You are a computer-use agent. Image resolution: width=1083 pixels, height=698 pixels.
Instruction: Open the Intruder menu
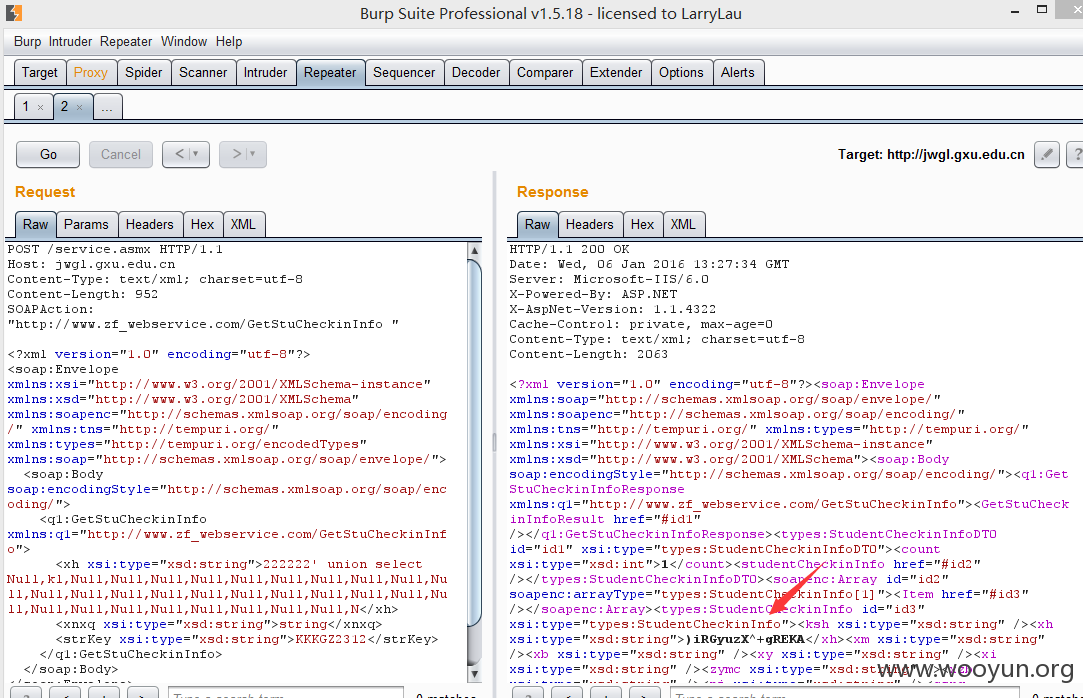click(70, 41)
